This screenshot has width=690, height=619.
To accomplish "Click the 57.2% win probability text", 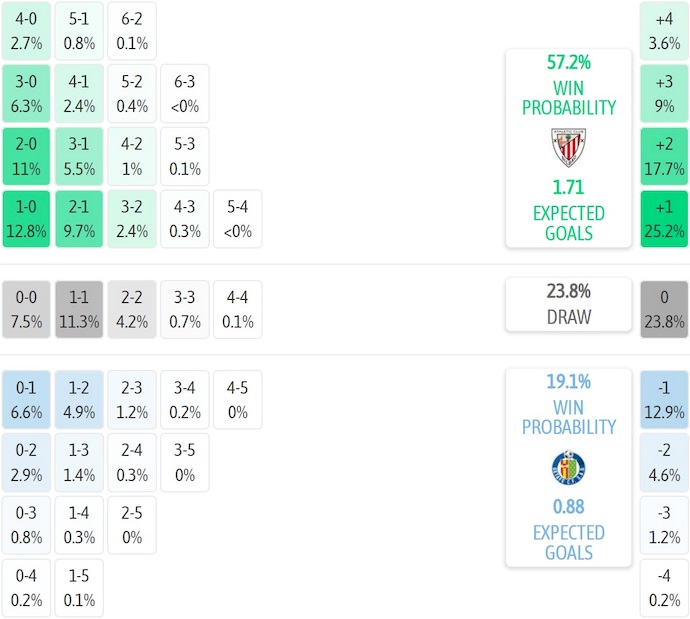I will click(568, 62).
